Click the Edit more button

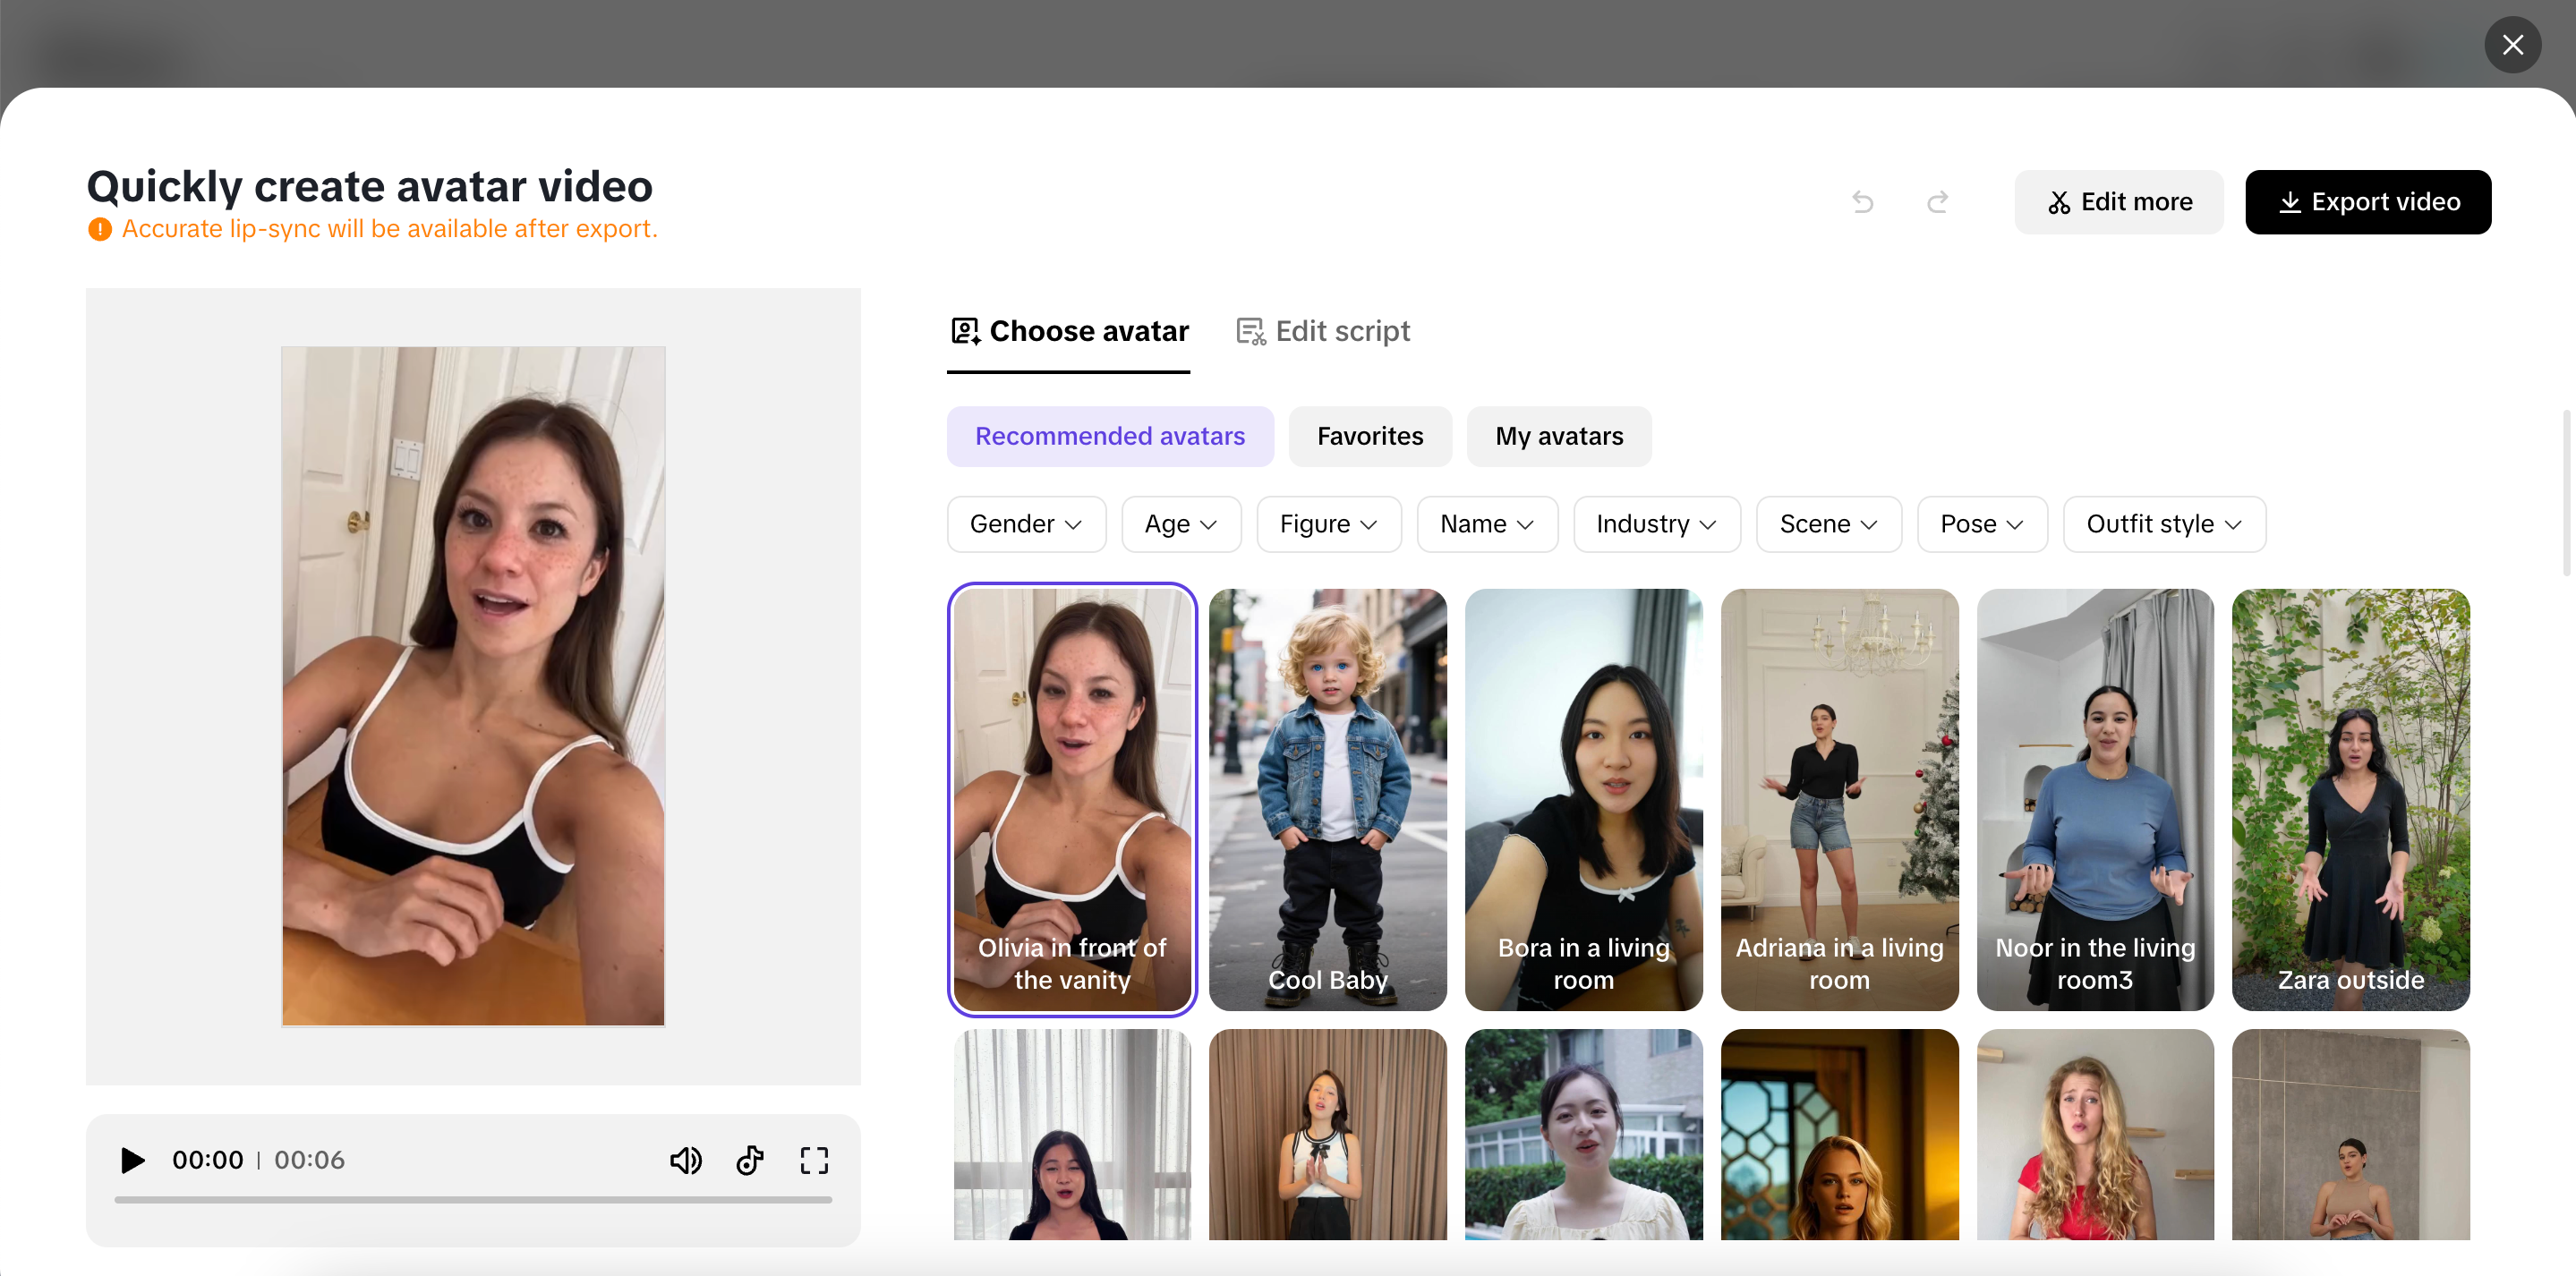[x=2118, y=202]
